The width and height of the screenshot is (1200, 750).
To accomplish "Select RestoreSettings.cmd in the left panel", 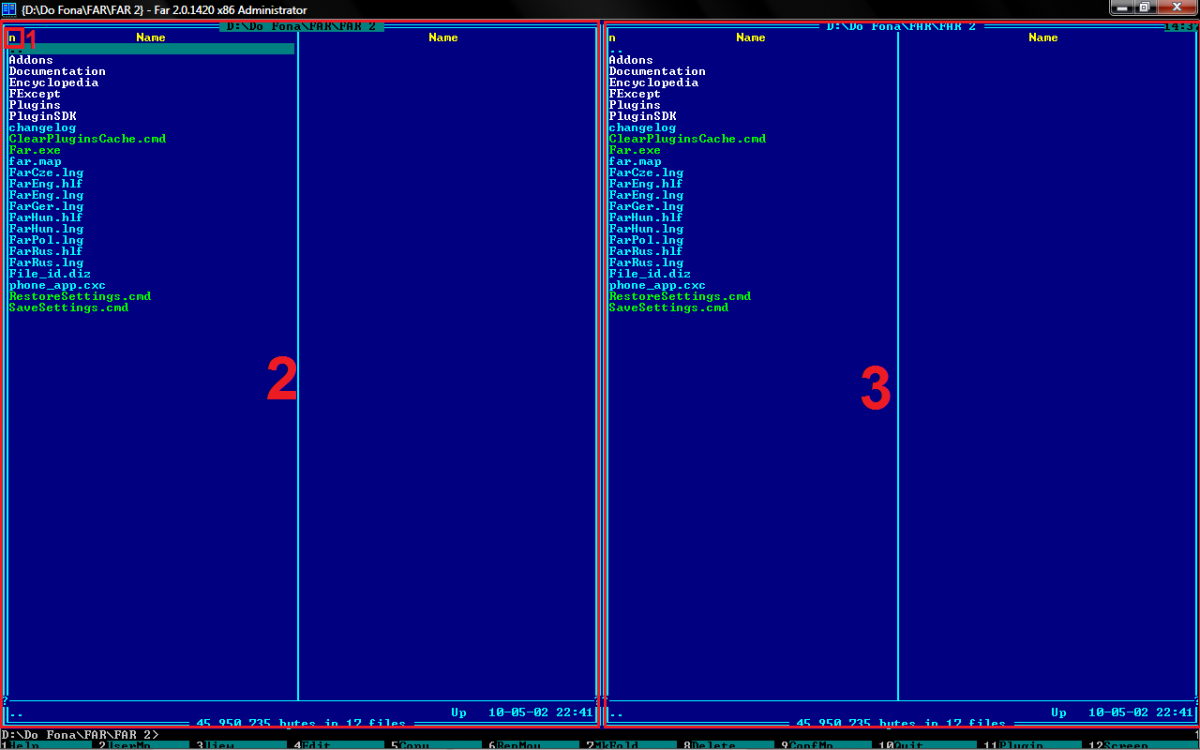I will pyautogui.click(x=80, y=296).
